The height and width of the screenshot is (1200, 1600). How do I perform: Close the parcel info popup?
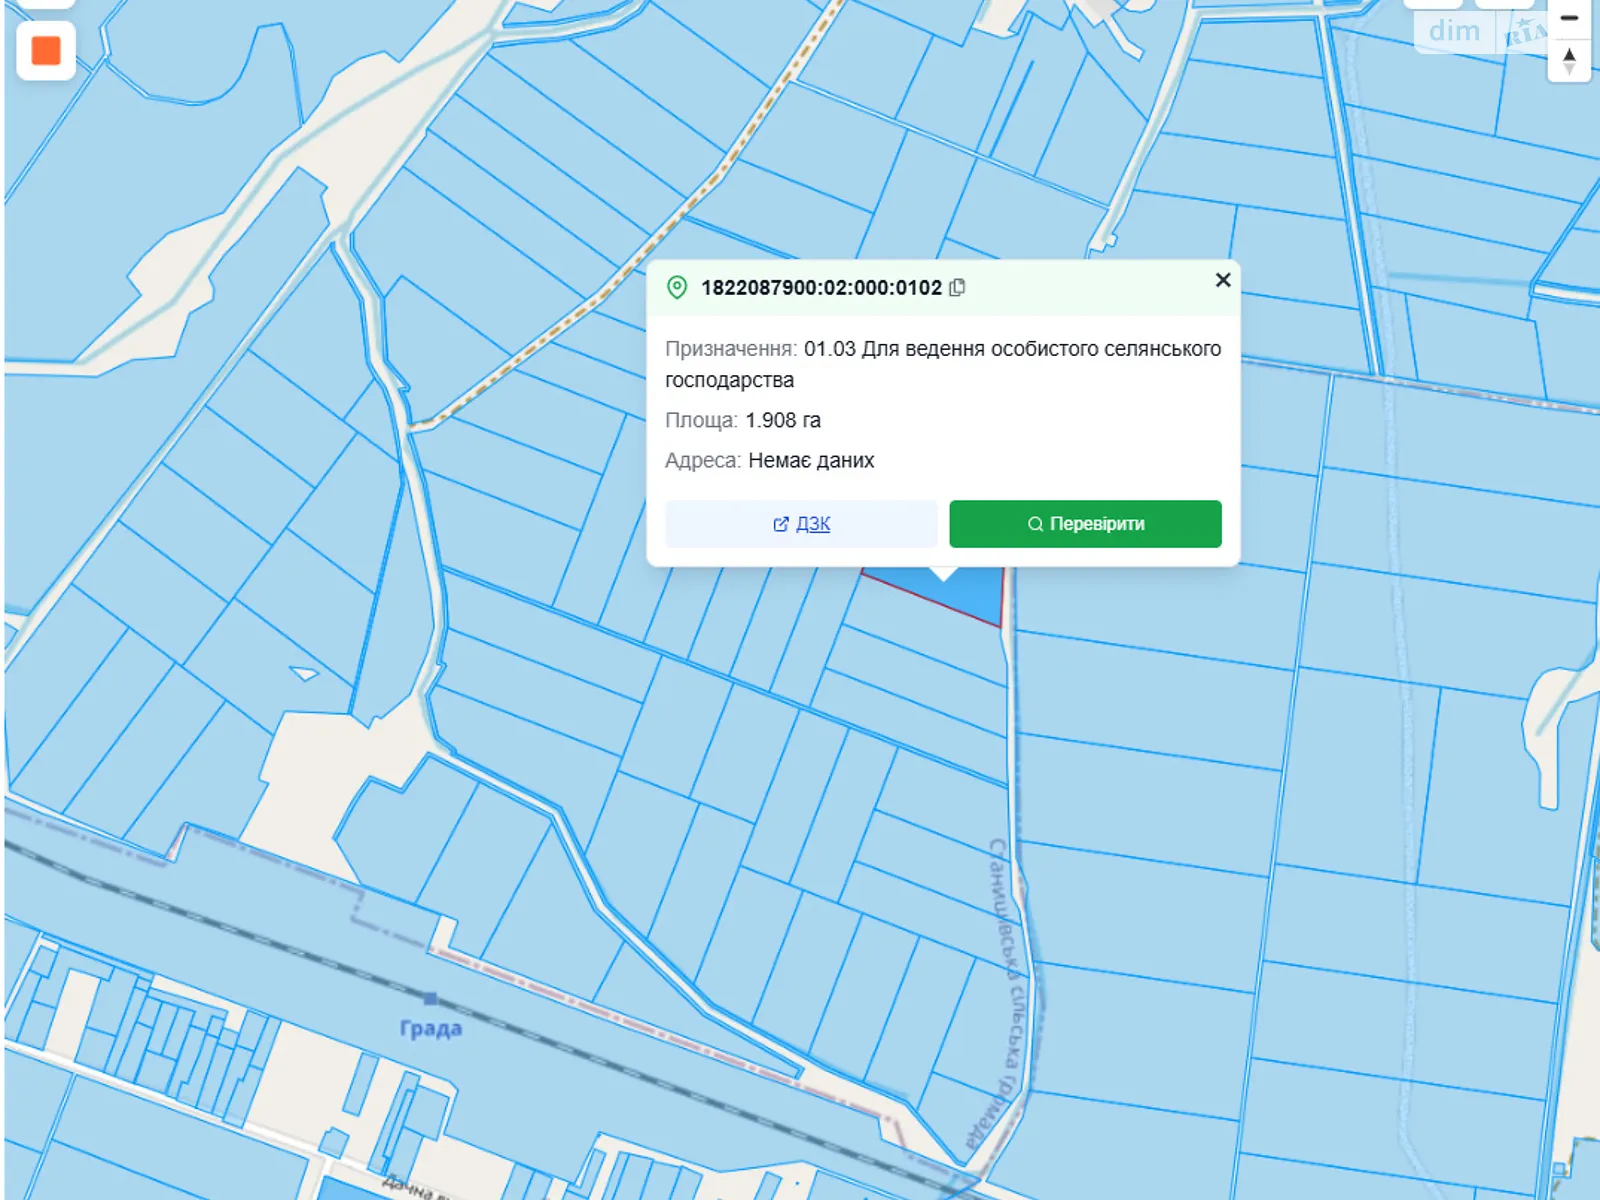(x=1222, y=280)
